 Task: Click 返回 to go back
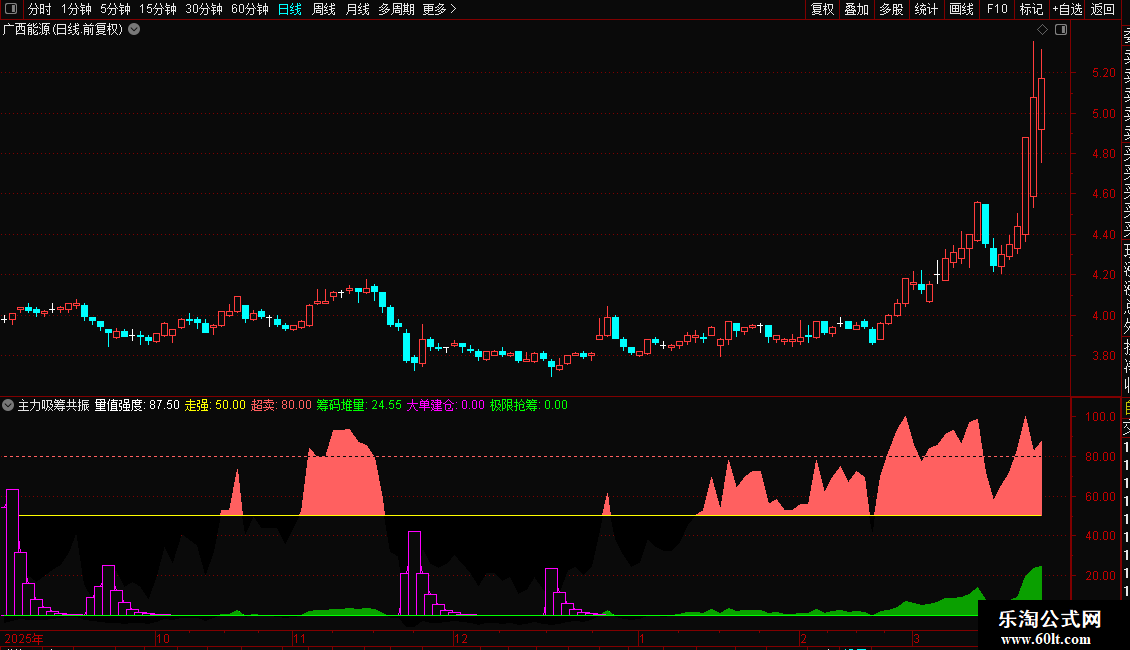pos(1103,9)
